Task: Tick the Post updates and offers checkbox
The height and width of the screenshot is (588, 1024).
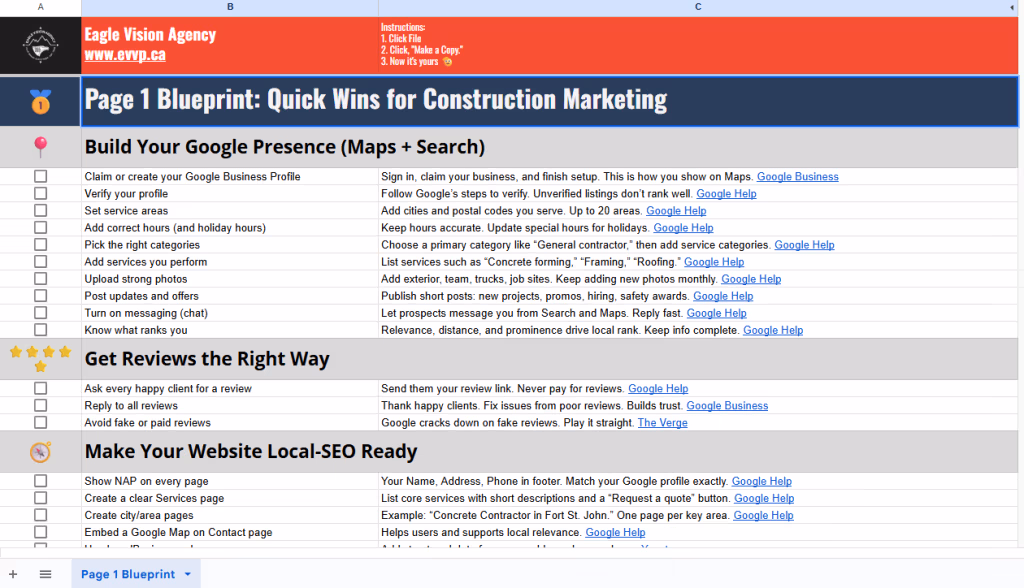Action: [40, 295]
